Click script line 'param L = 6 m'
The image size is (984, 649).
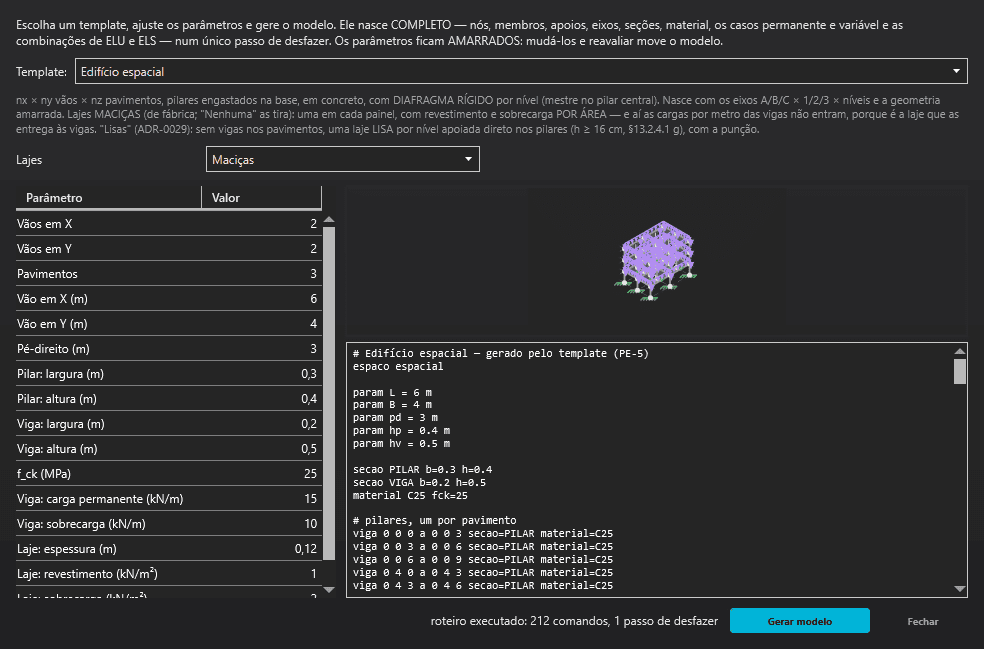[392, 392]
